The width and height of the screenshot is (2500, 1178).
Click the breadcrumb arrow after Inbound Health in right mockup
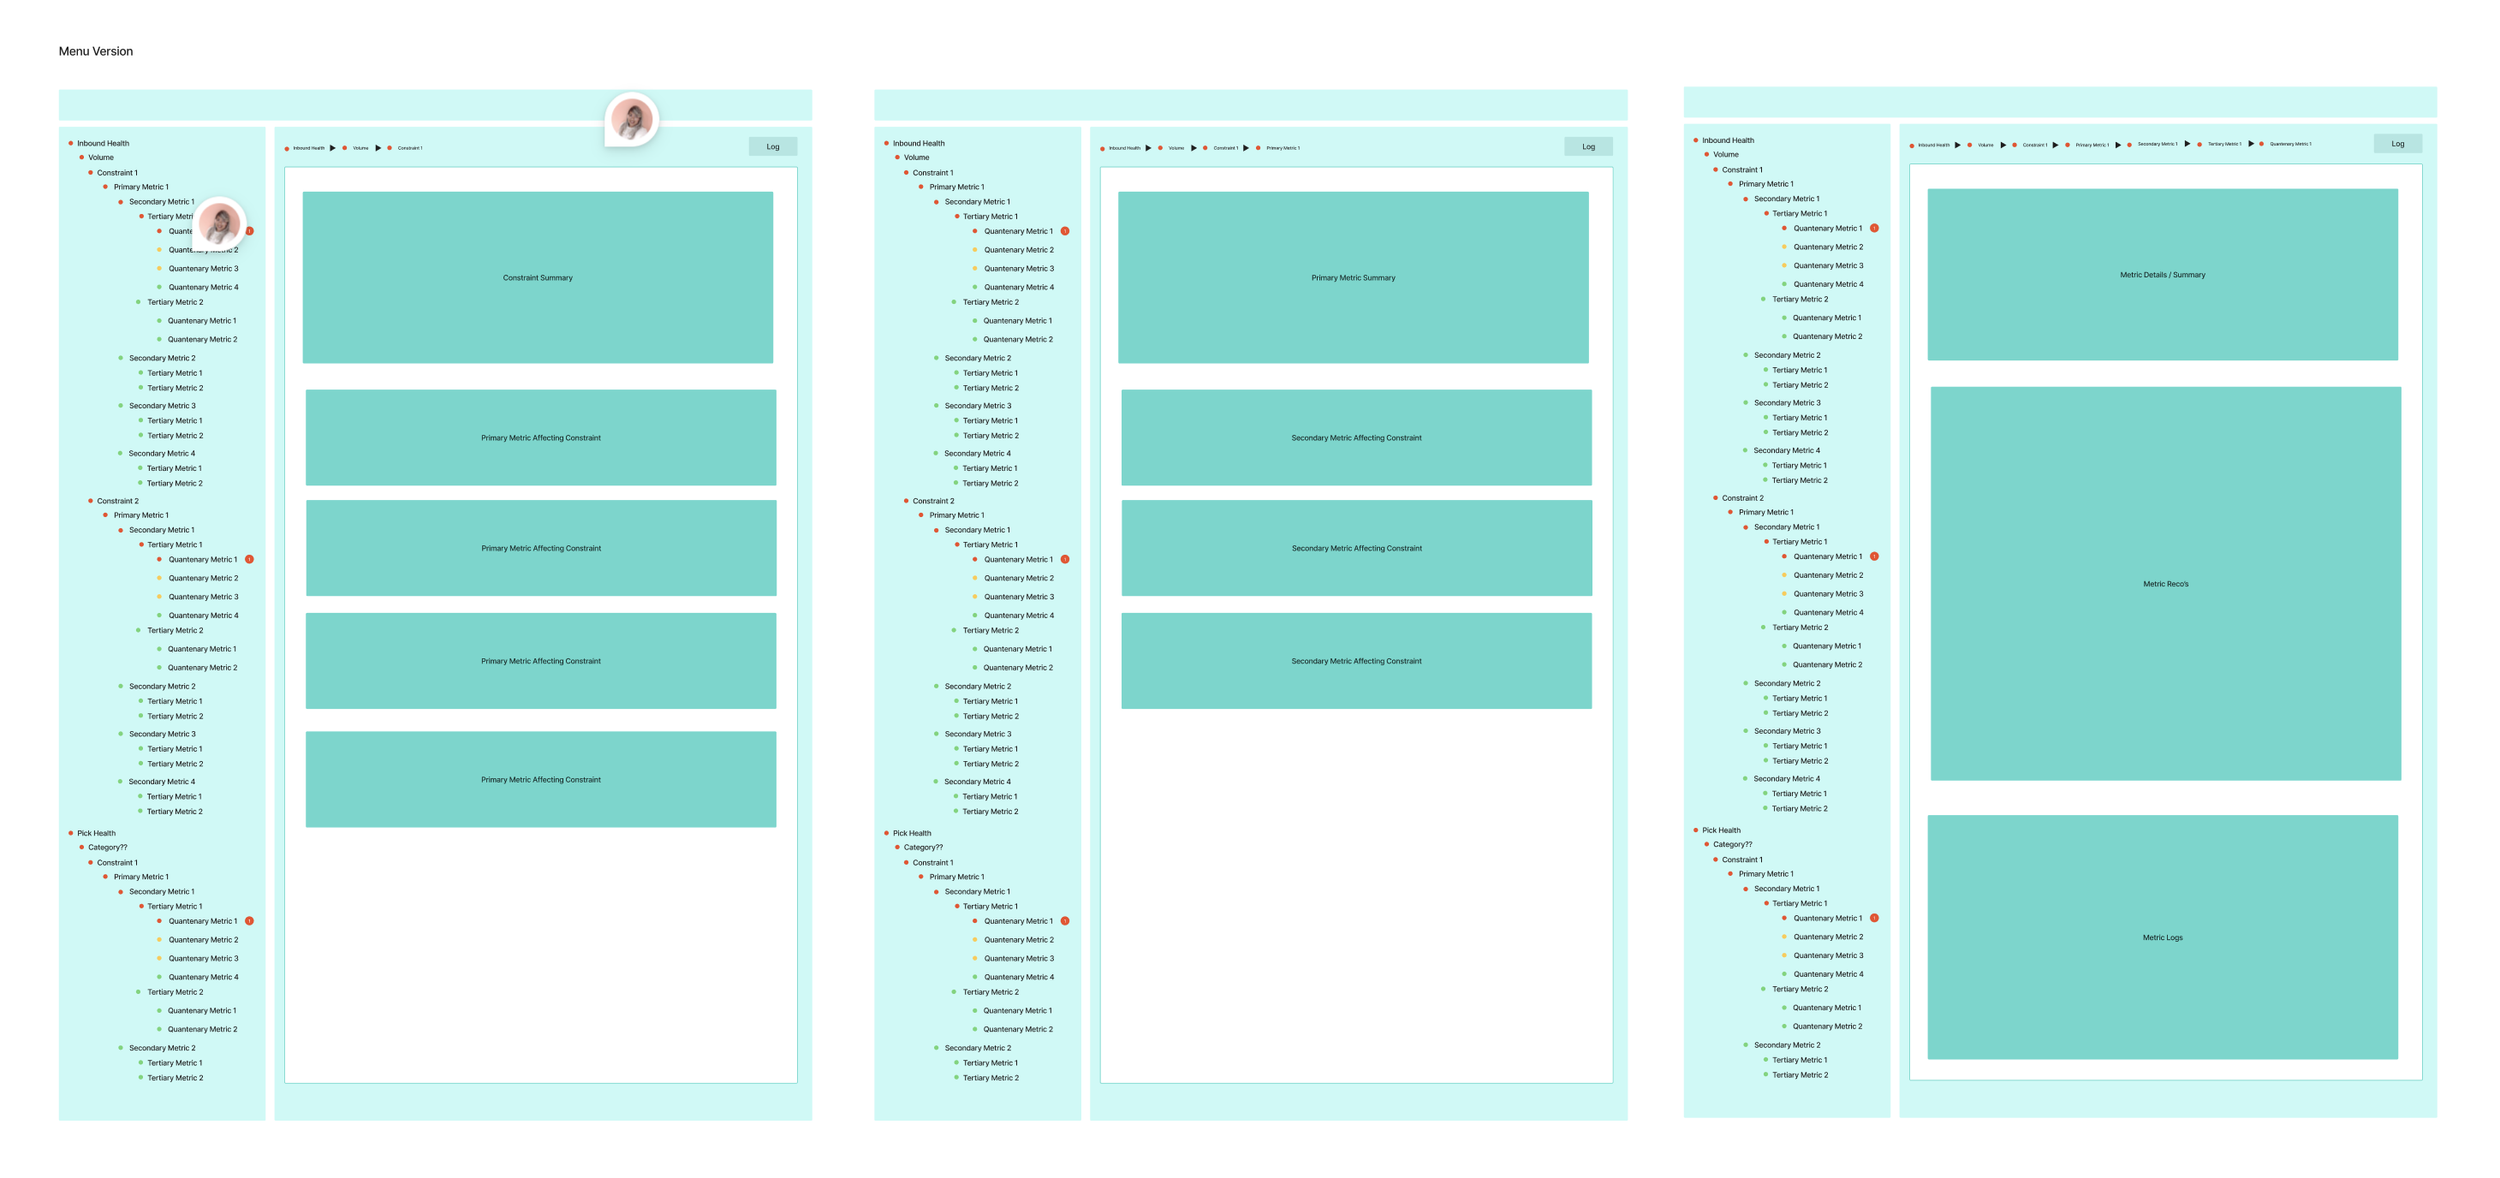coord(1958,145)
